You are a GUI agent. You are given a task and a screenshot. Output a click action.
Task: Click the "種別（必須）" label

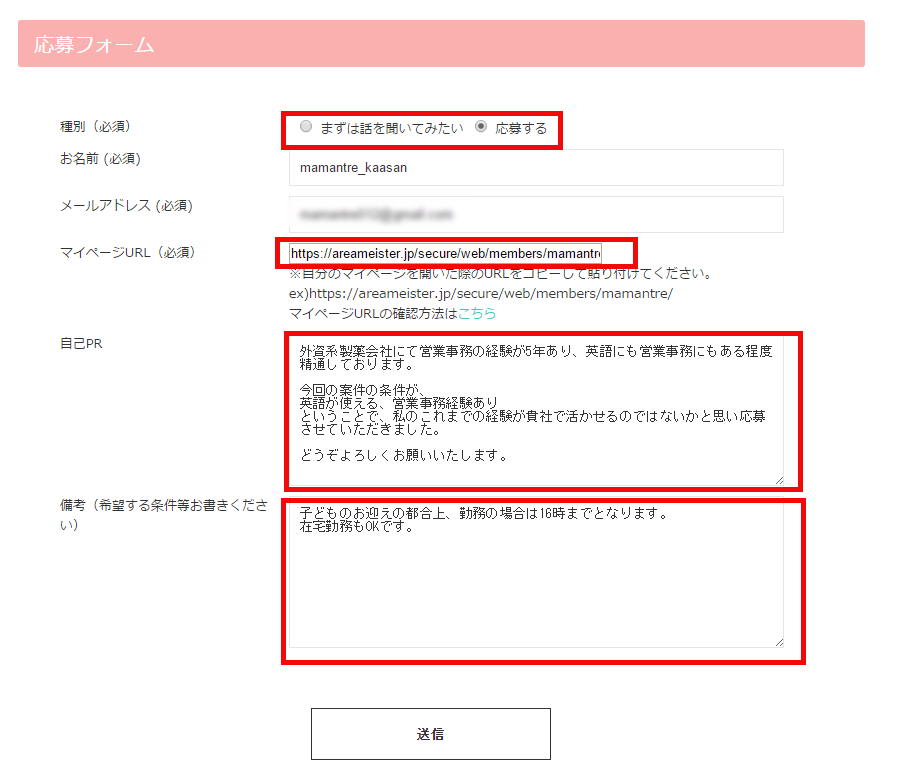(x=96, y=127)
